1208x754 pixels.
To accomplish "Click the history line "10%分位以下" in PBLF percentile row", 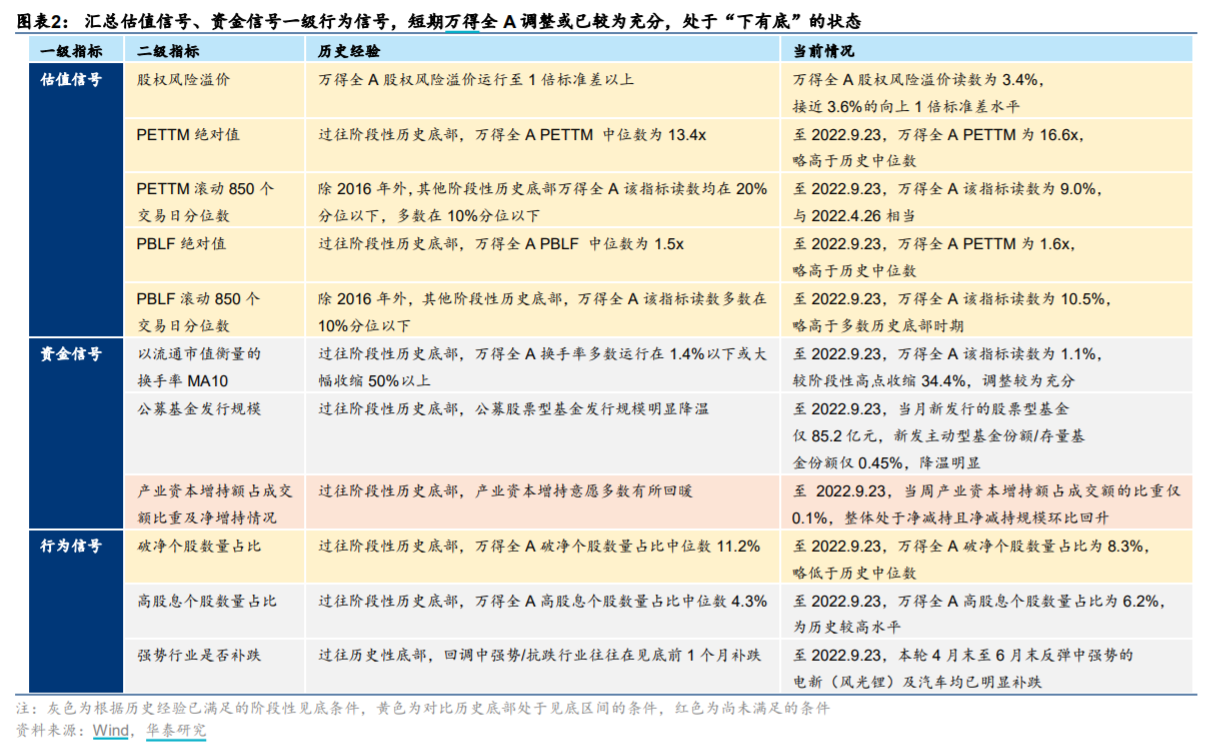I will click(365, 325).
